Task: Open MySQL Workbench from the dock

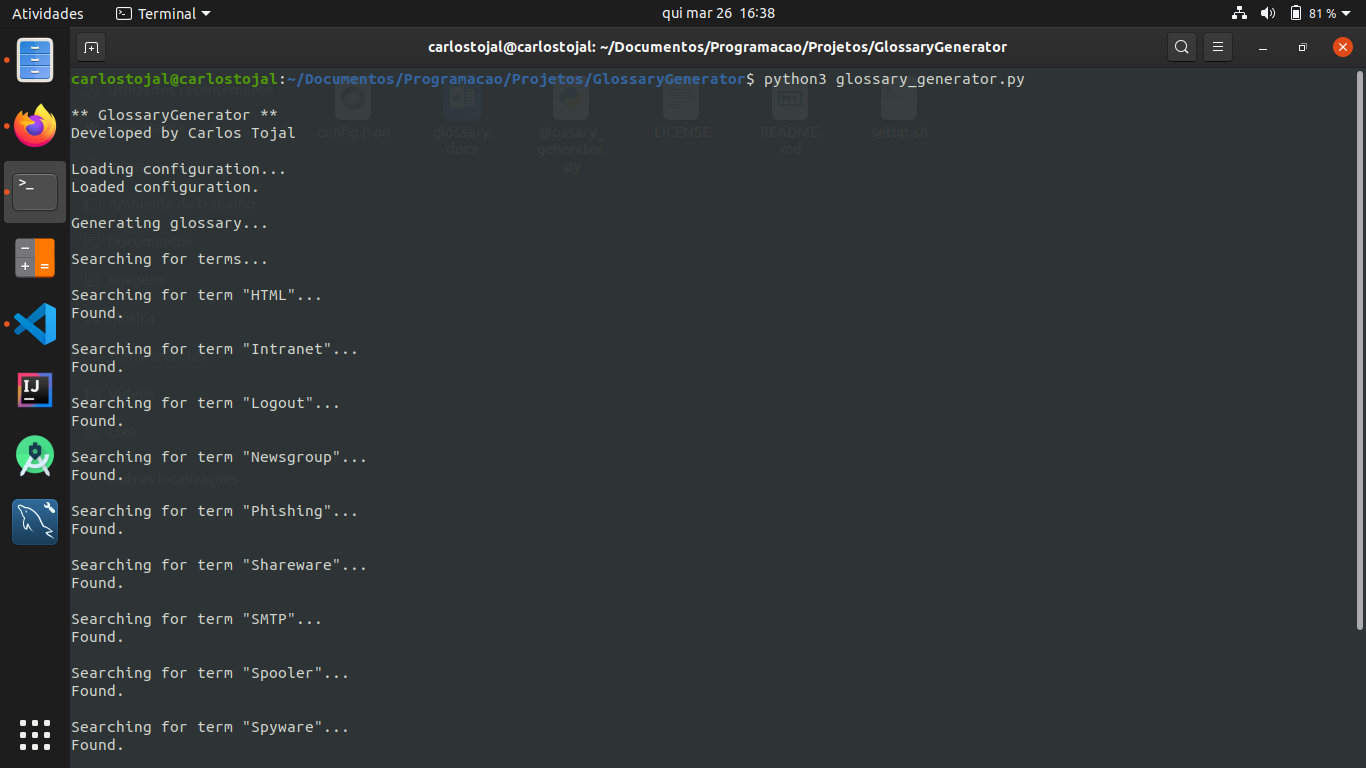Action: [x=35, y=522]
